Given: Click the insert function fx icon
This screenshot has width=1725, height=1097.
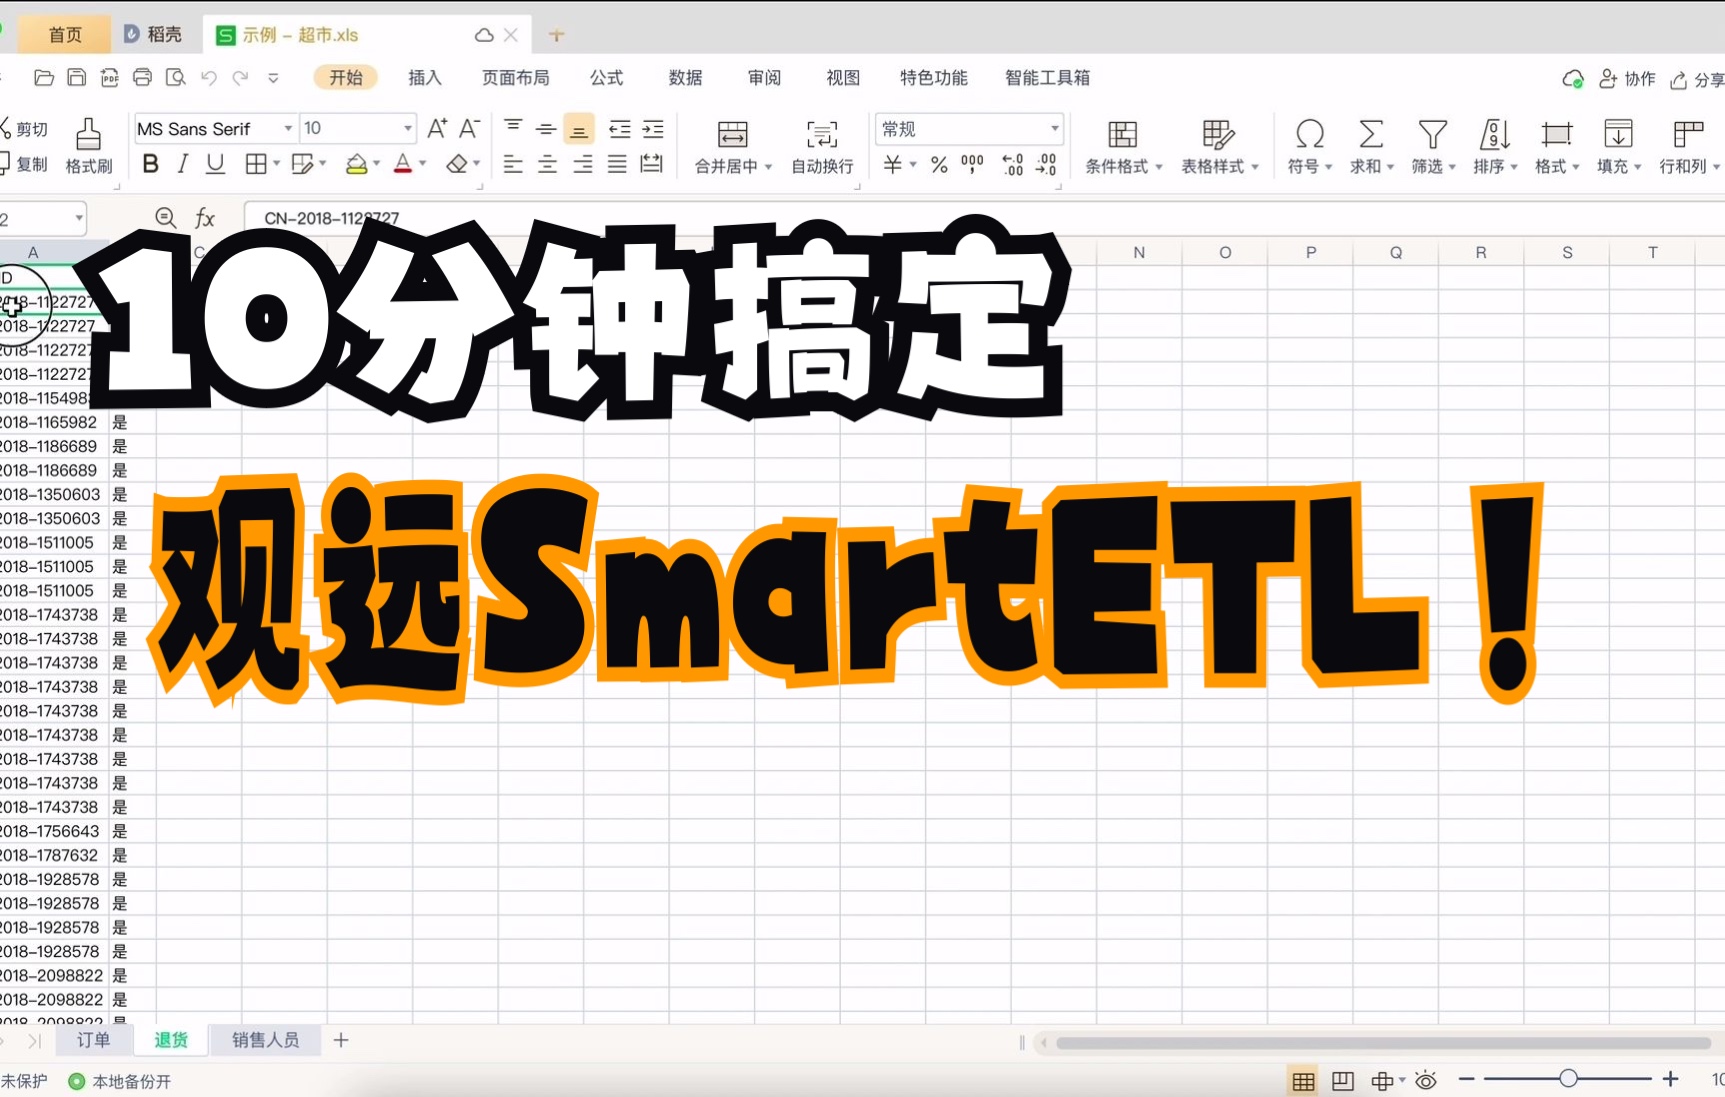Looking at the screenshot, I should point(205,218).
